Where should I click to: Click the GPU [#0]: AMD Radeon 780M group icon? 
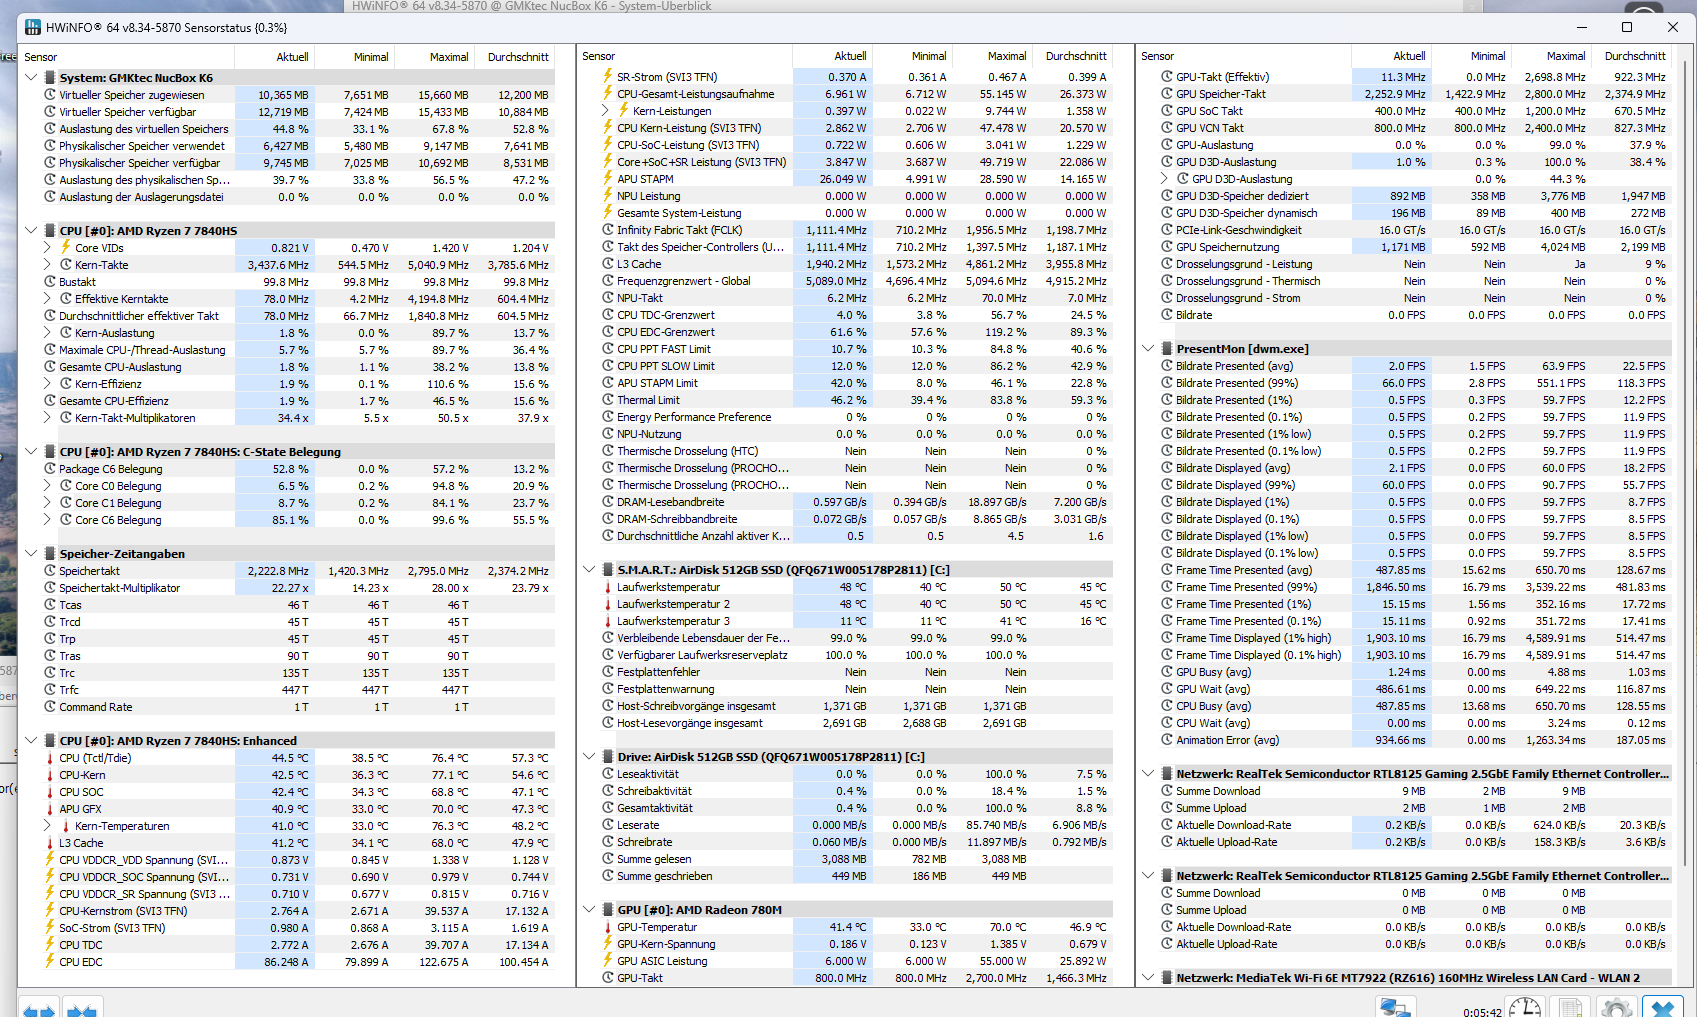[x=608, y=909]
